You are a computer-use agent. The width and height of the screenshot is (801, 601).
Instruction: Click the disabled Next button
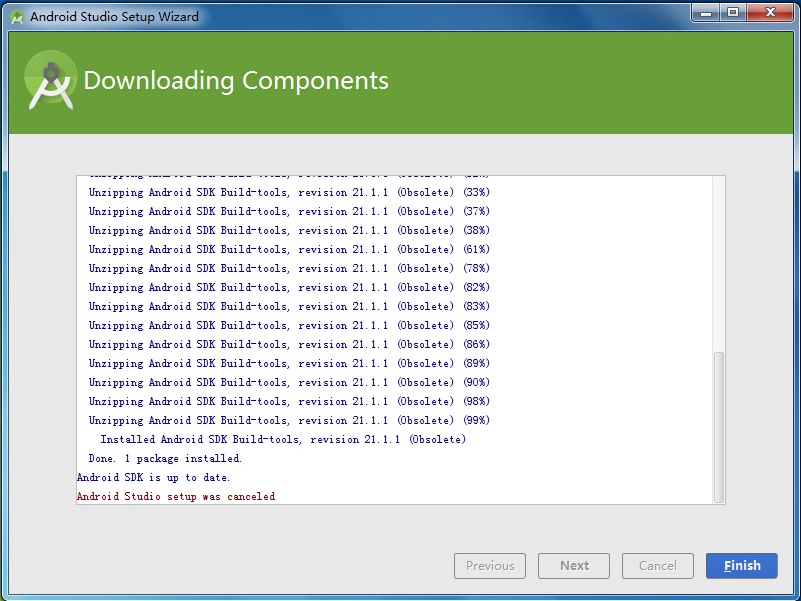tap(574, 566)
